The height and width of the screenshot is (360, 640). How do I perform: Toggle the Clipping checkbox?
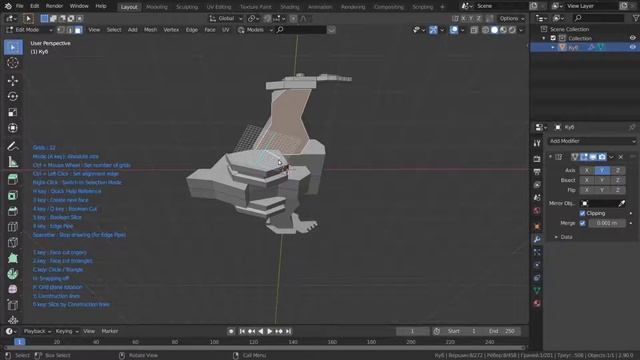[582, 213]
